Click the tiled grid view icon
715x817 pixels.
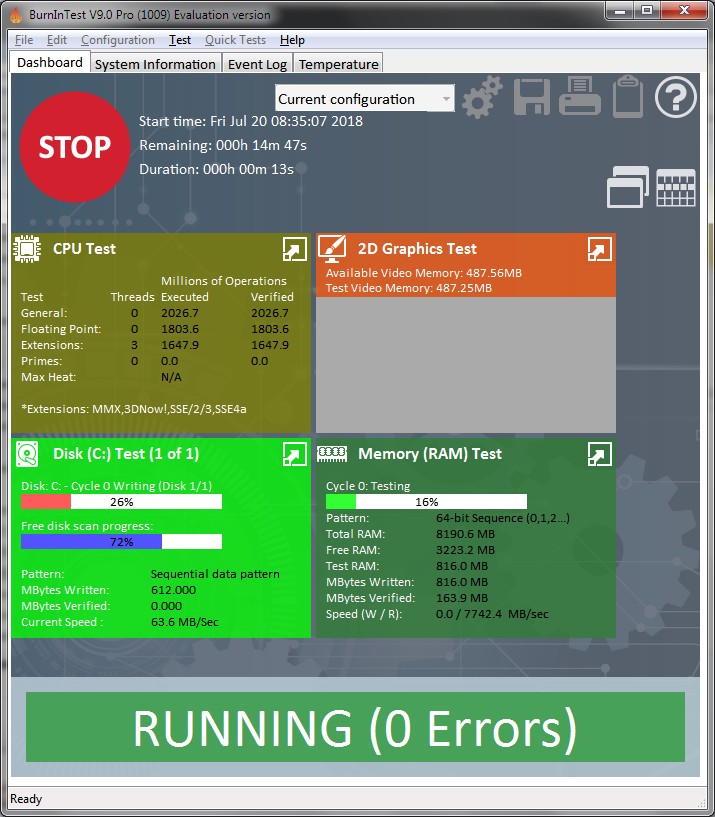tap(676, 188)
